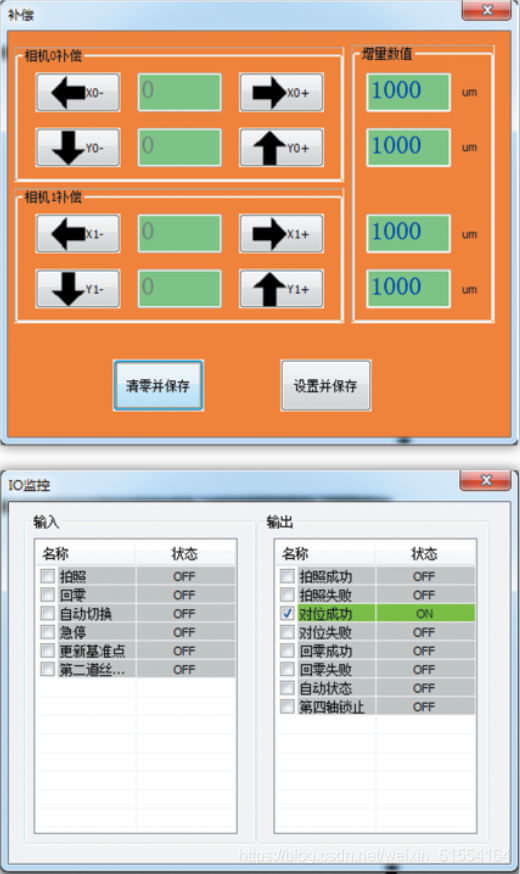This screenshot has width=520, height=874.
Task: Click the 设置并保存 button
Action: pos(326,386)
